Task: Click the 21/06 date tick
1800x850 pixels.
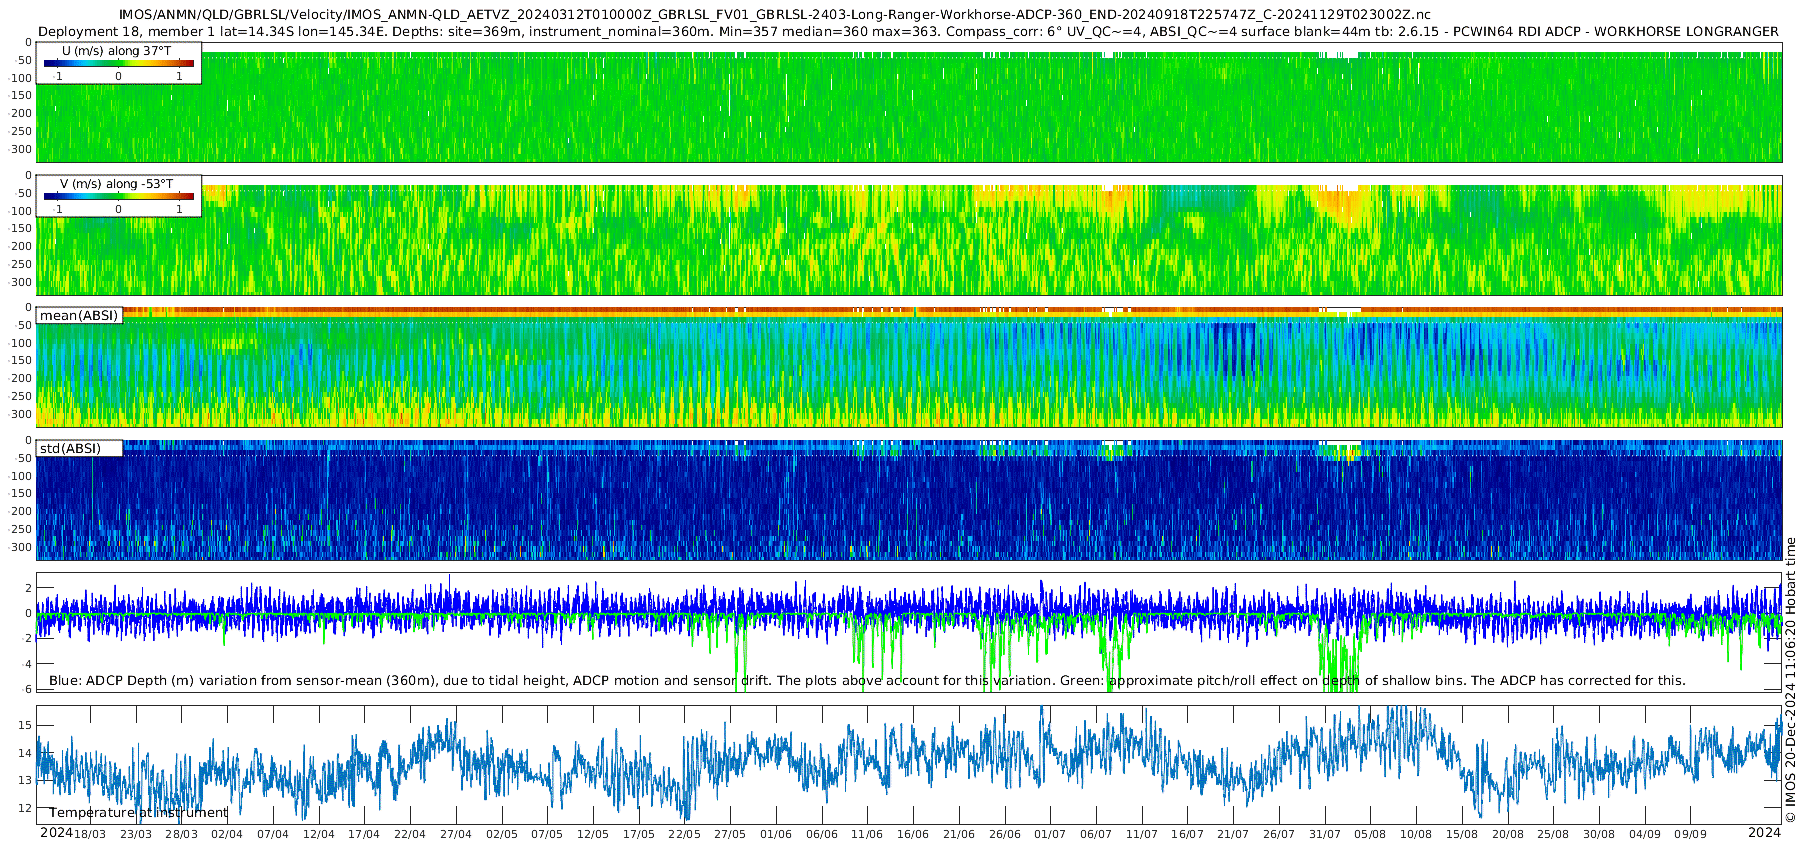Action: (x=959, y=834)
